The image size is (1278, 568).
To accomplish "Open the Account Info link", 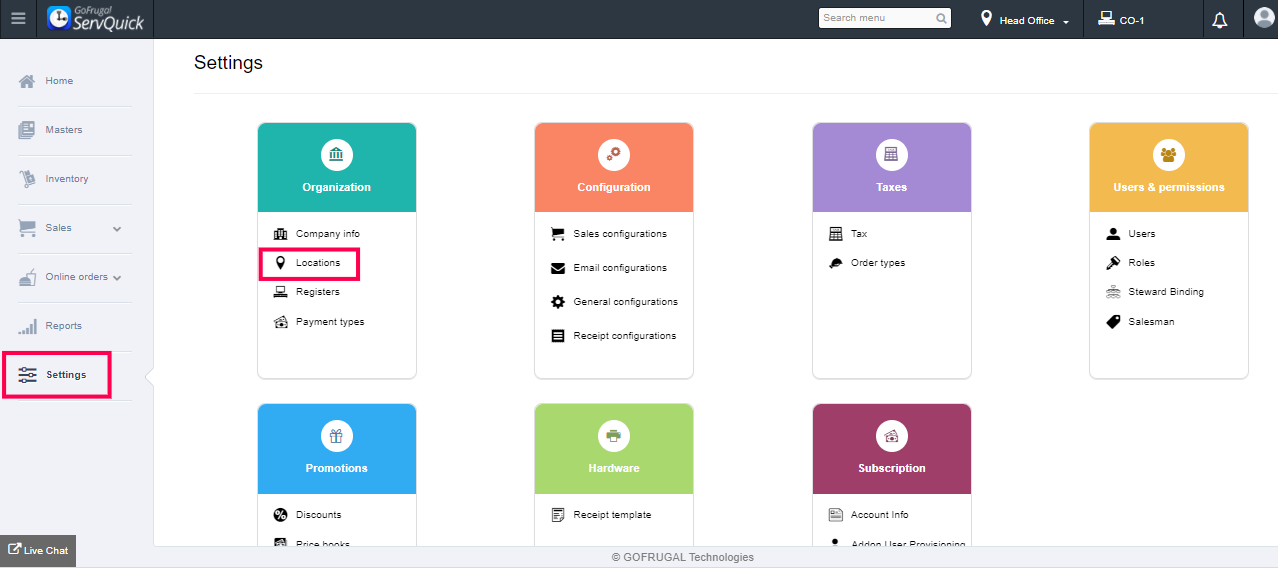I will click(880, 515).
